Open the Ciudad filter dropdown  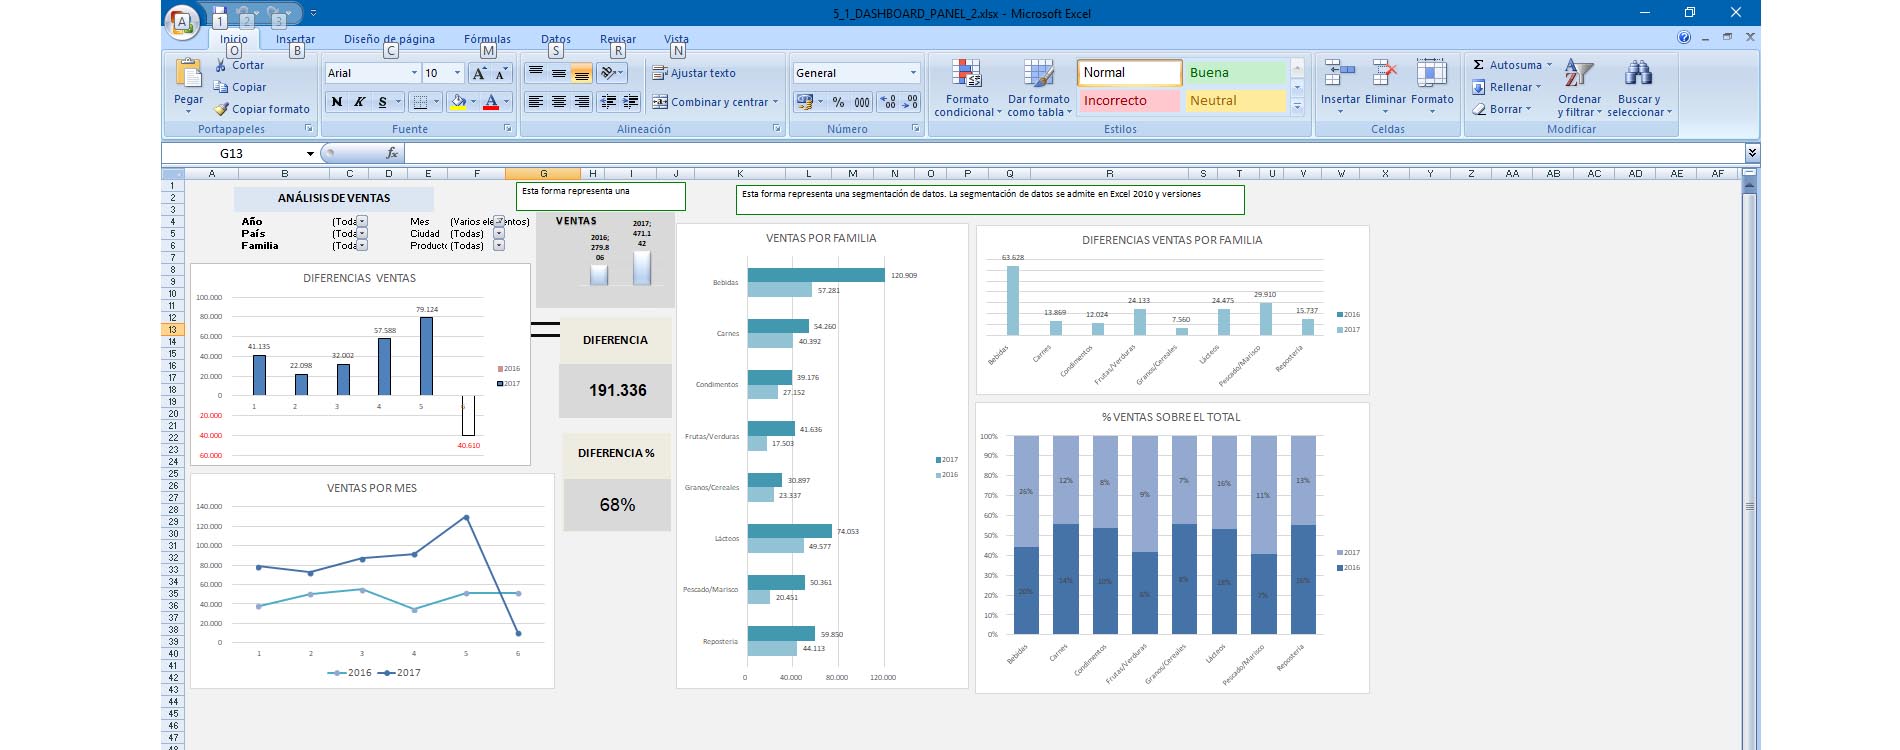(x=499, y=234)
